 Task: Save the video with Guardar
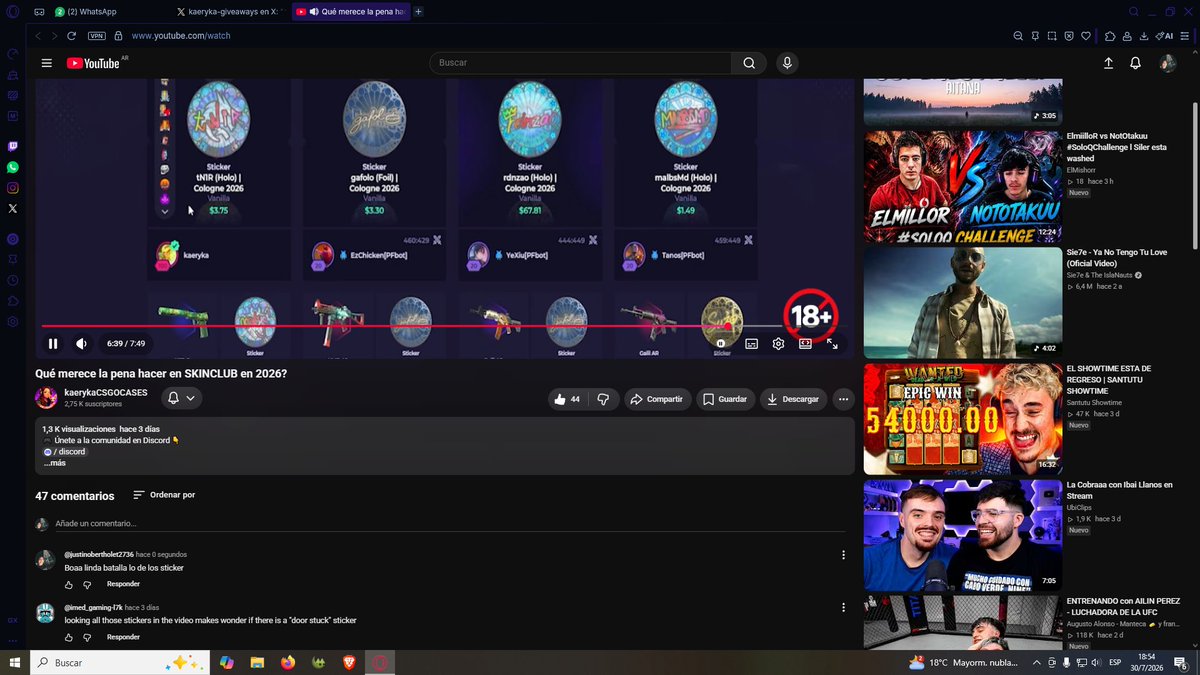(725, 399)
